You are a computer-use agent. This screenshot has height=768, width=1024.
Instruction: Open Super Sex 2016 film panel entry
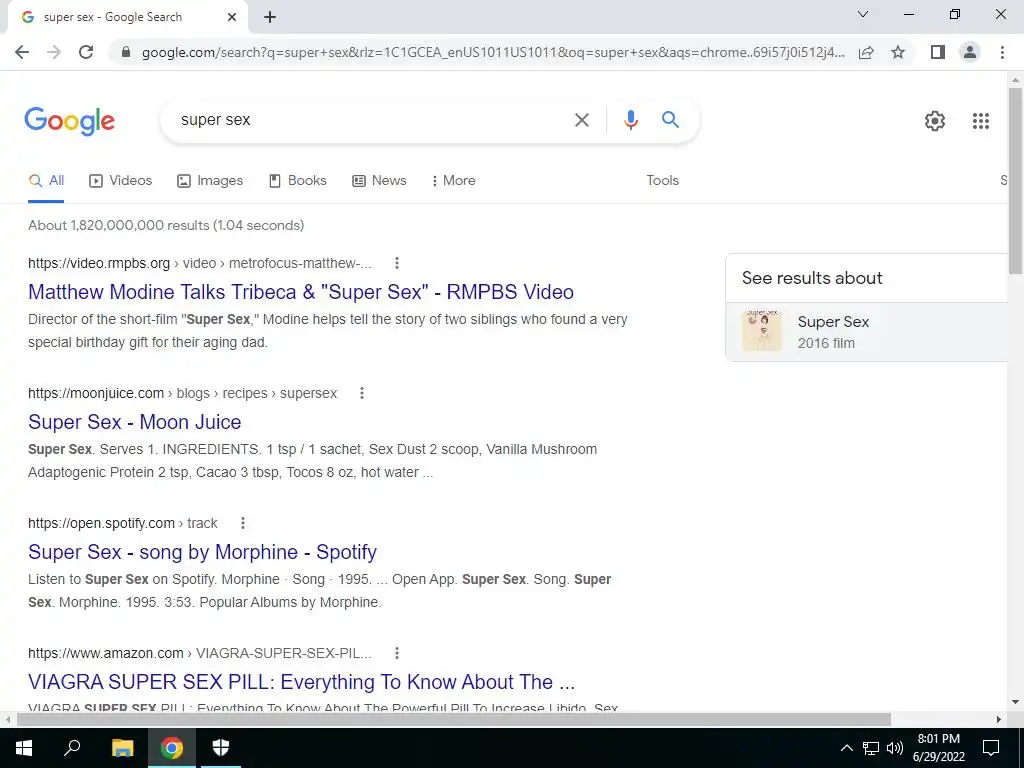[867, 332]
